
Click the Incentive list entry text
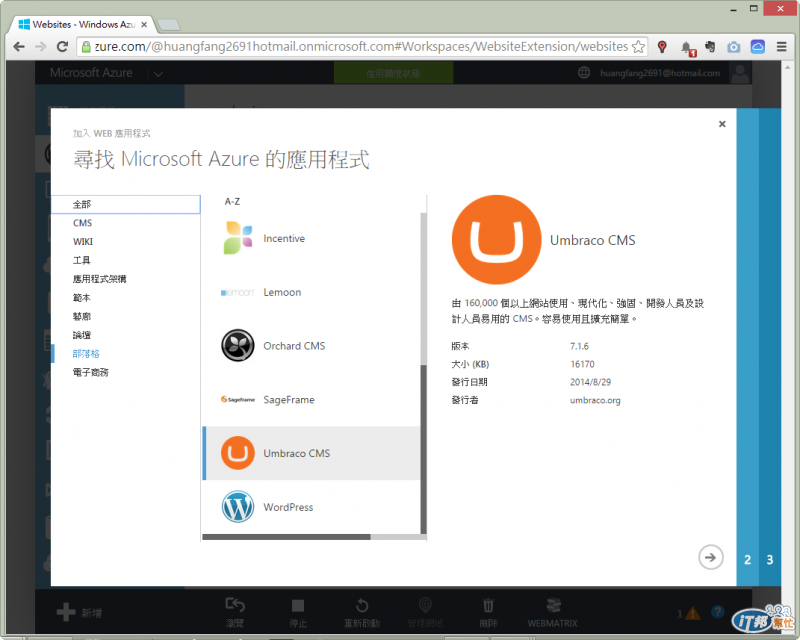tap(284, 238)
